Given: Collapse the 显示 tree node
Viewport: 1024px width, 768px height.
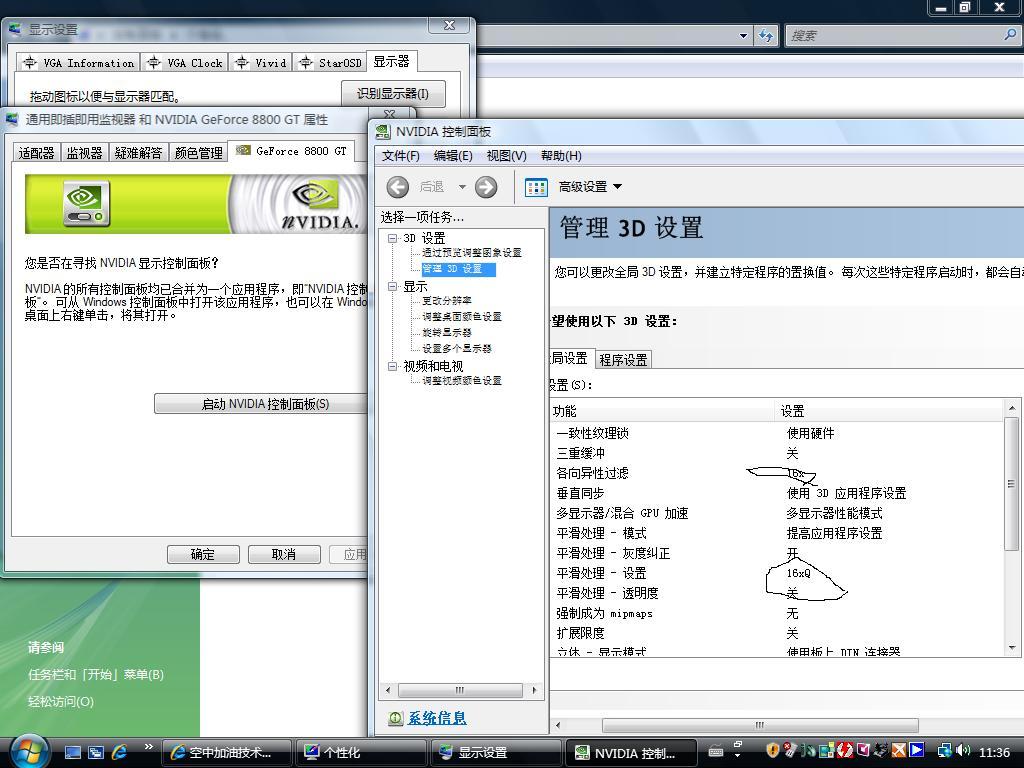Looking at the screenshot, I should click(392, 287).
